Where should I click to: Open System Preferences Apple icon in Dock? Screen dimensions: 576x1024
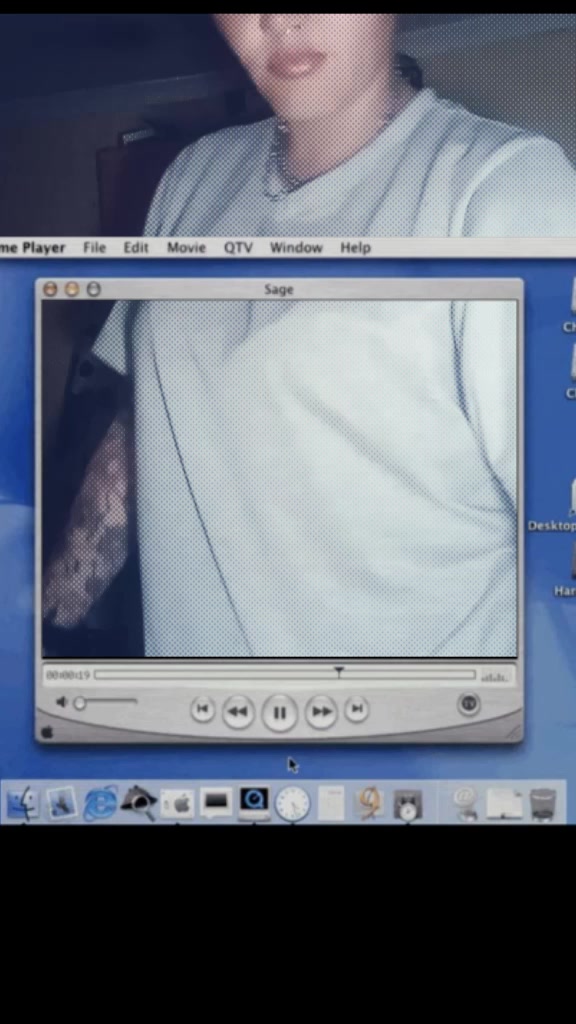click(178, 805)
